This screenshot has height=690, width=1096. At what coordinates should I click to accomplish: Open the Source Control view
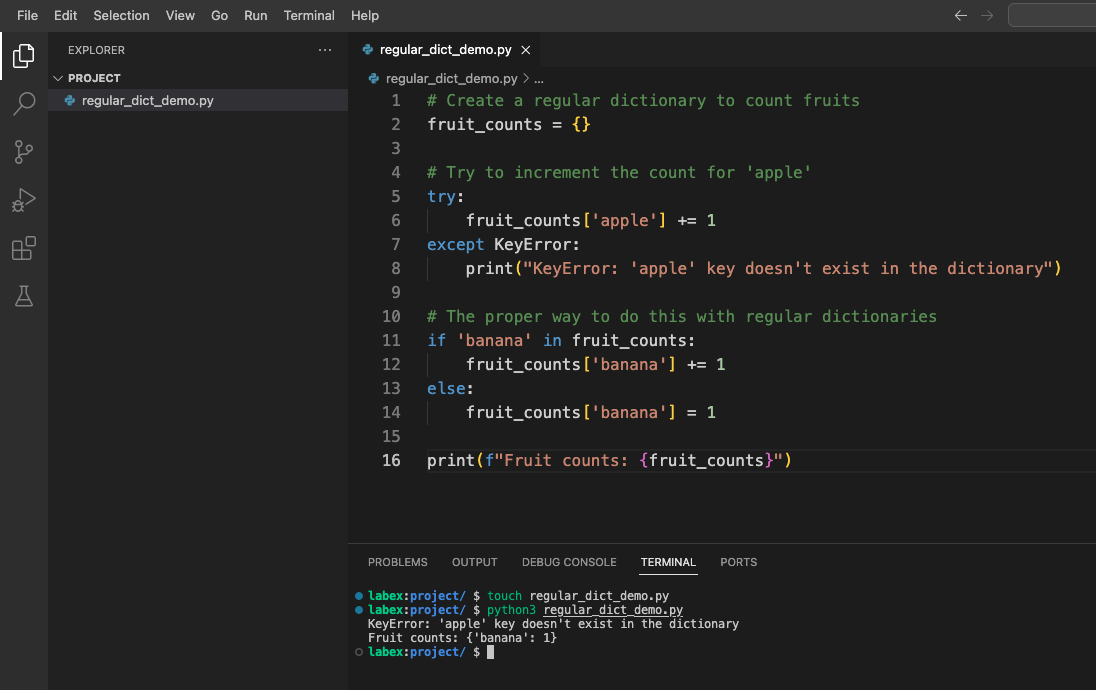point(23,152)
